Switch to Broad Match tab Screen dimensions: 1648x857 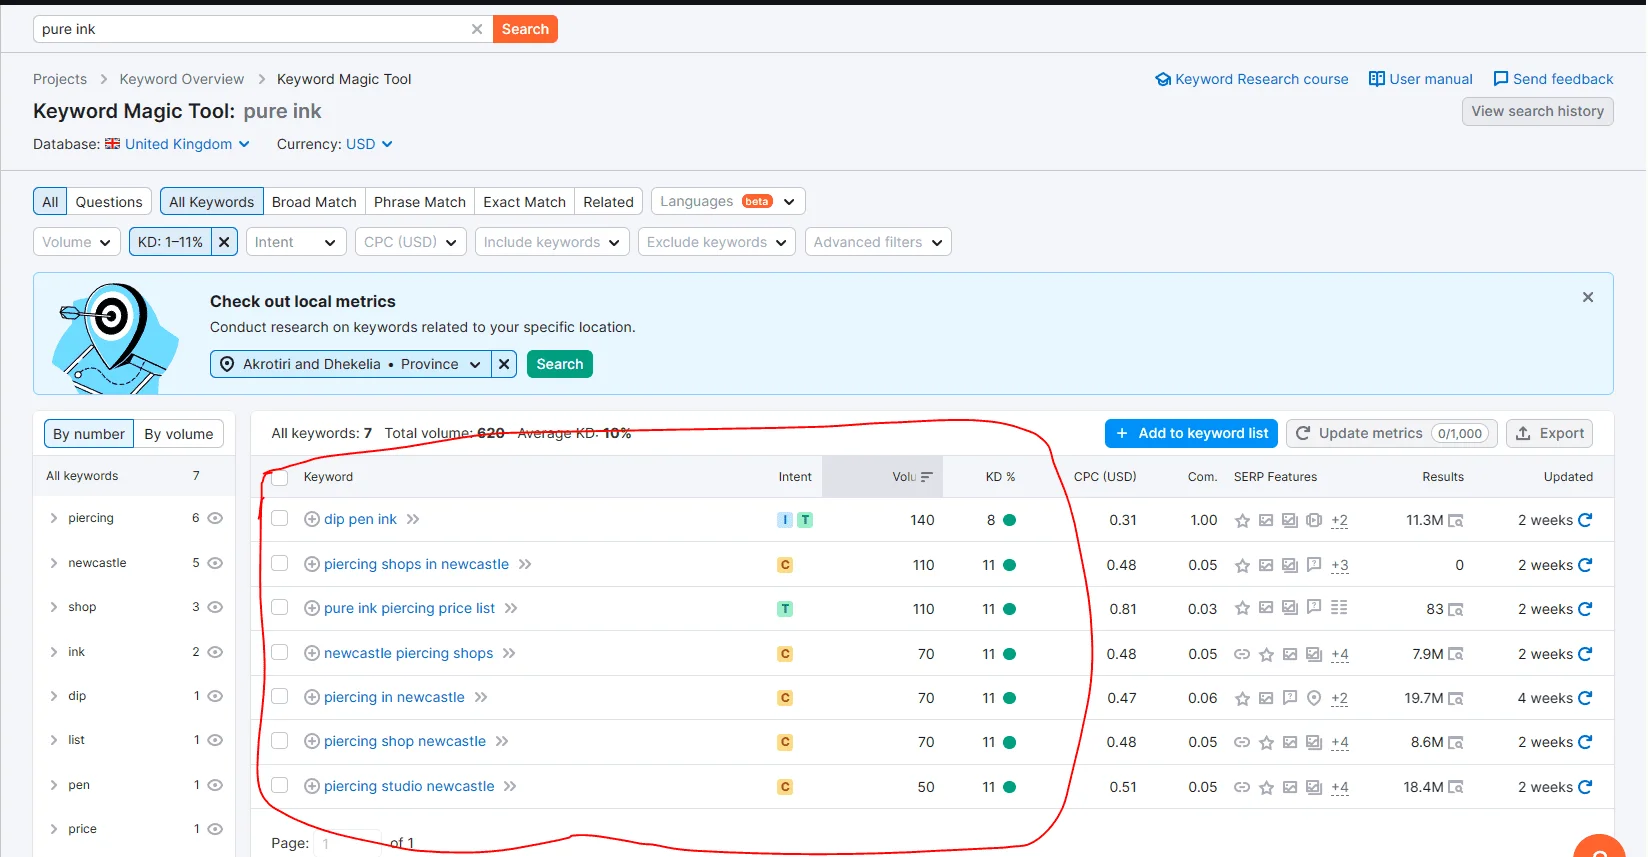tap(314, 202)
